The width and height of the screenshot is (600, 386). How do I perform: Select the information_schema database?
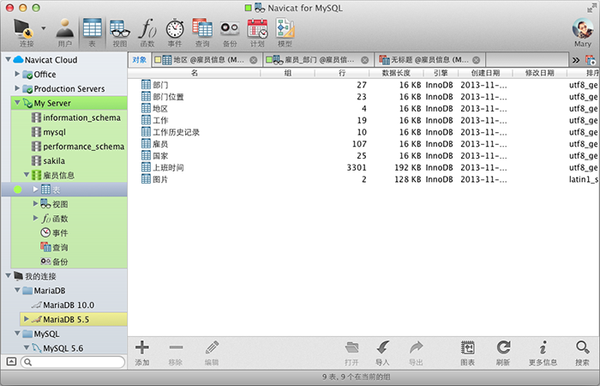click(x=76, y=117)
